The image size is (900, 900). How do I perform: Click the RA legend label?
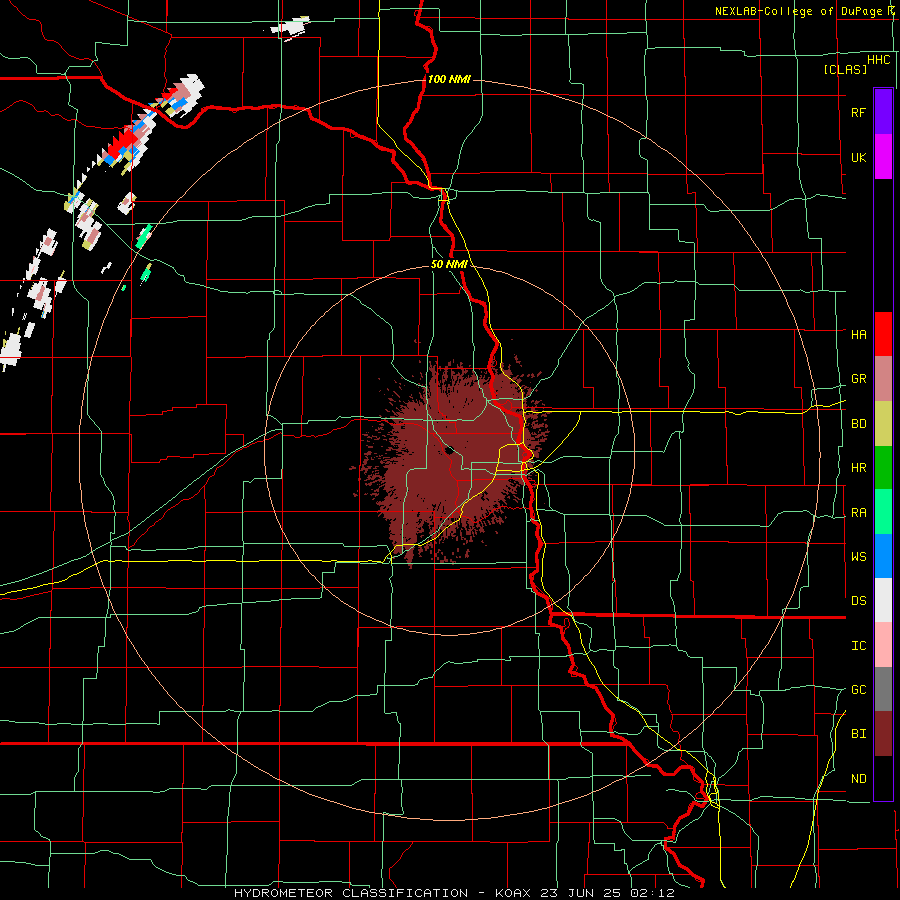pos(858,513)
